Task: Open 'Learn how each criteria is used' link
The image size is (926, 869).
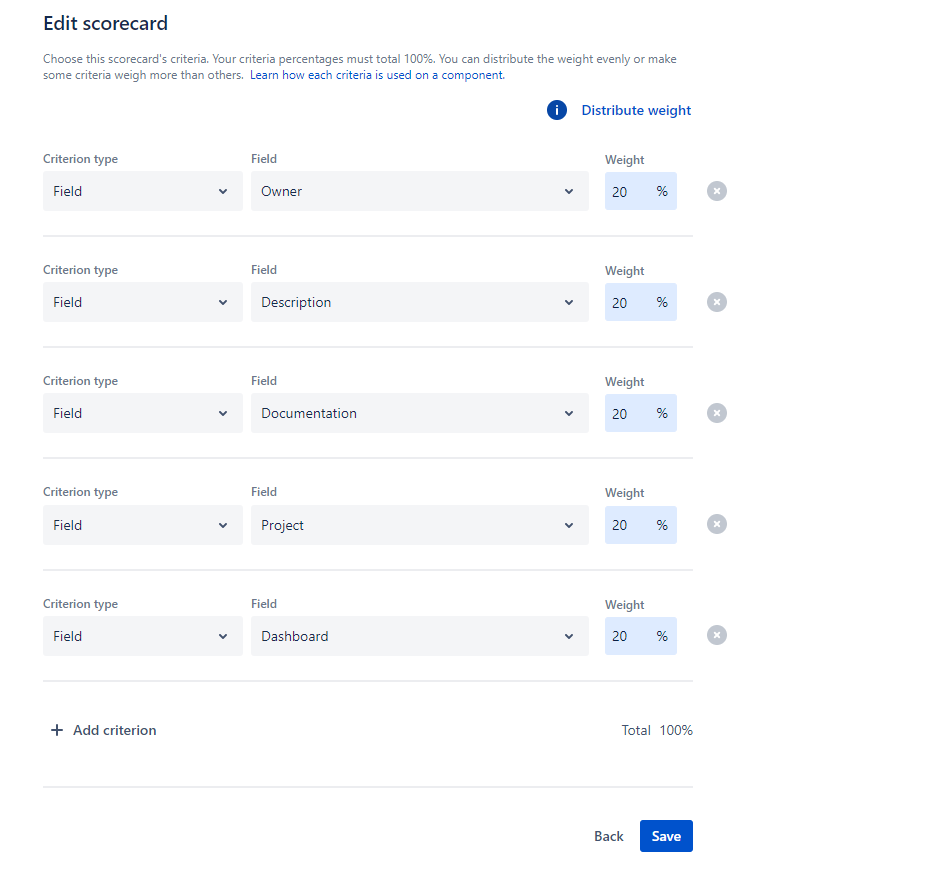Action: (377, 75)
